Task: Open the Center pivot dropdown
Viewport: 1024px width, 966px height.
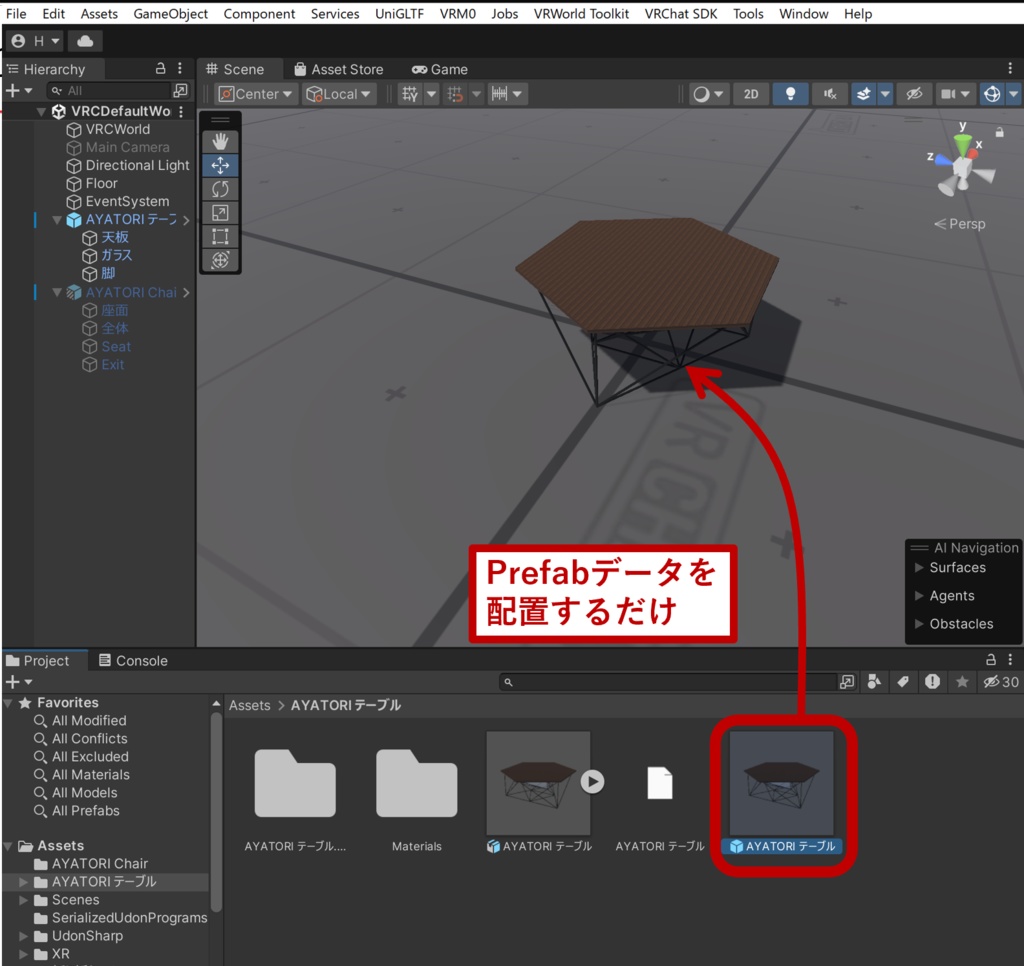Action: point(253,93)
